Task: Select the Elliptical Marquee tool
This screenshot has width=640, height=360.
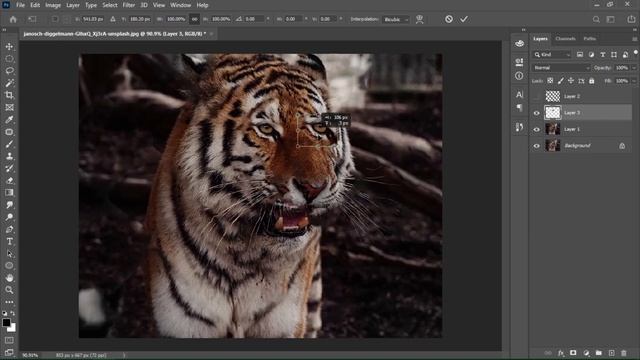Action: click(9, 59)
